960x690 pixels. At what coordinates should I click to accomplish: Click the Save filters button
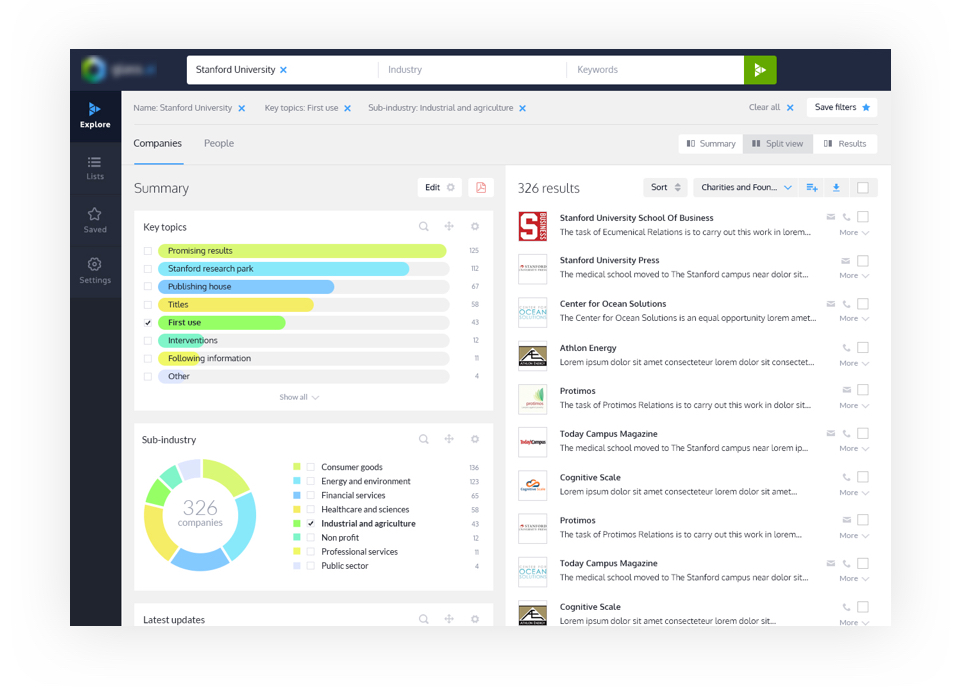(x=842, y=108)
